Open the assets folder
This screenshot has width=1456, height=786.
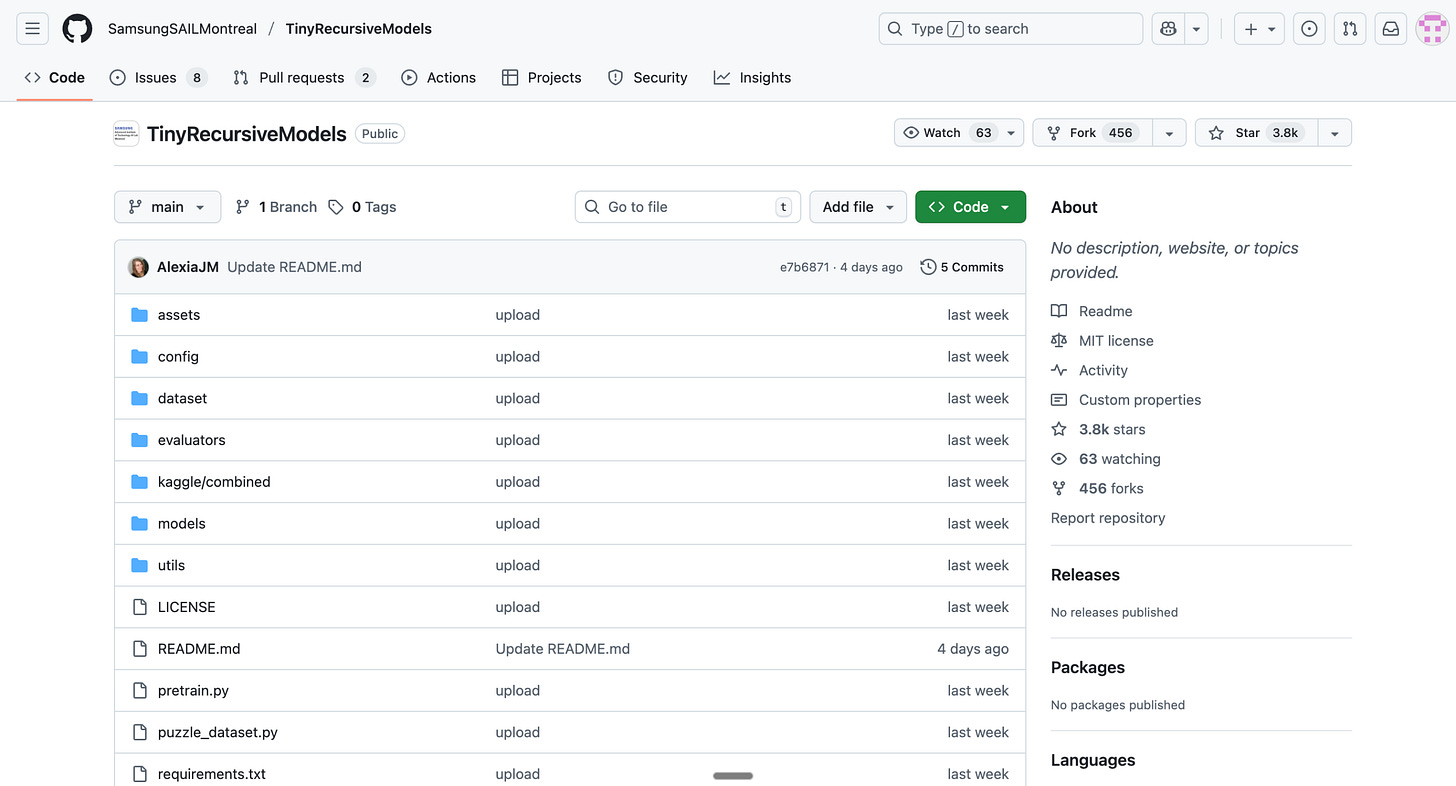[x=179, y=315]
